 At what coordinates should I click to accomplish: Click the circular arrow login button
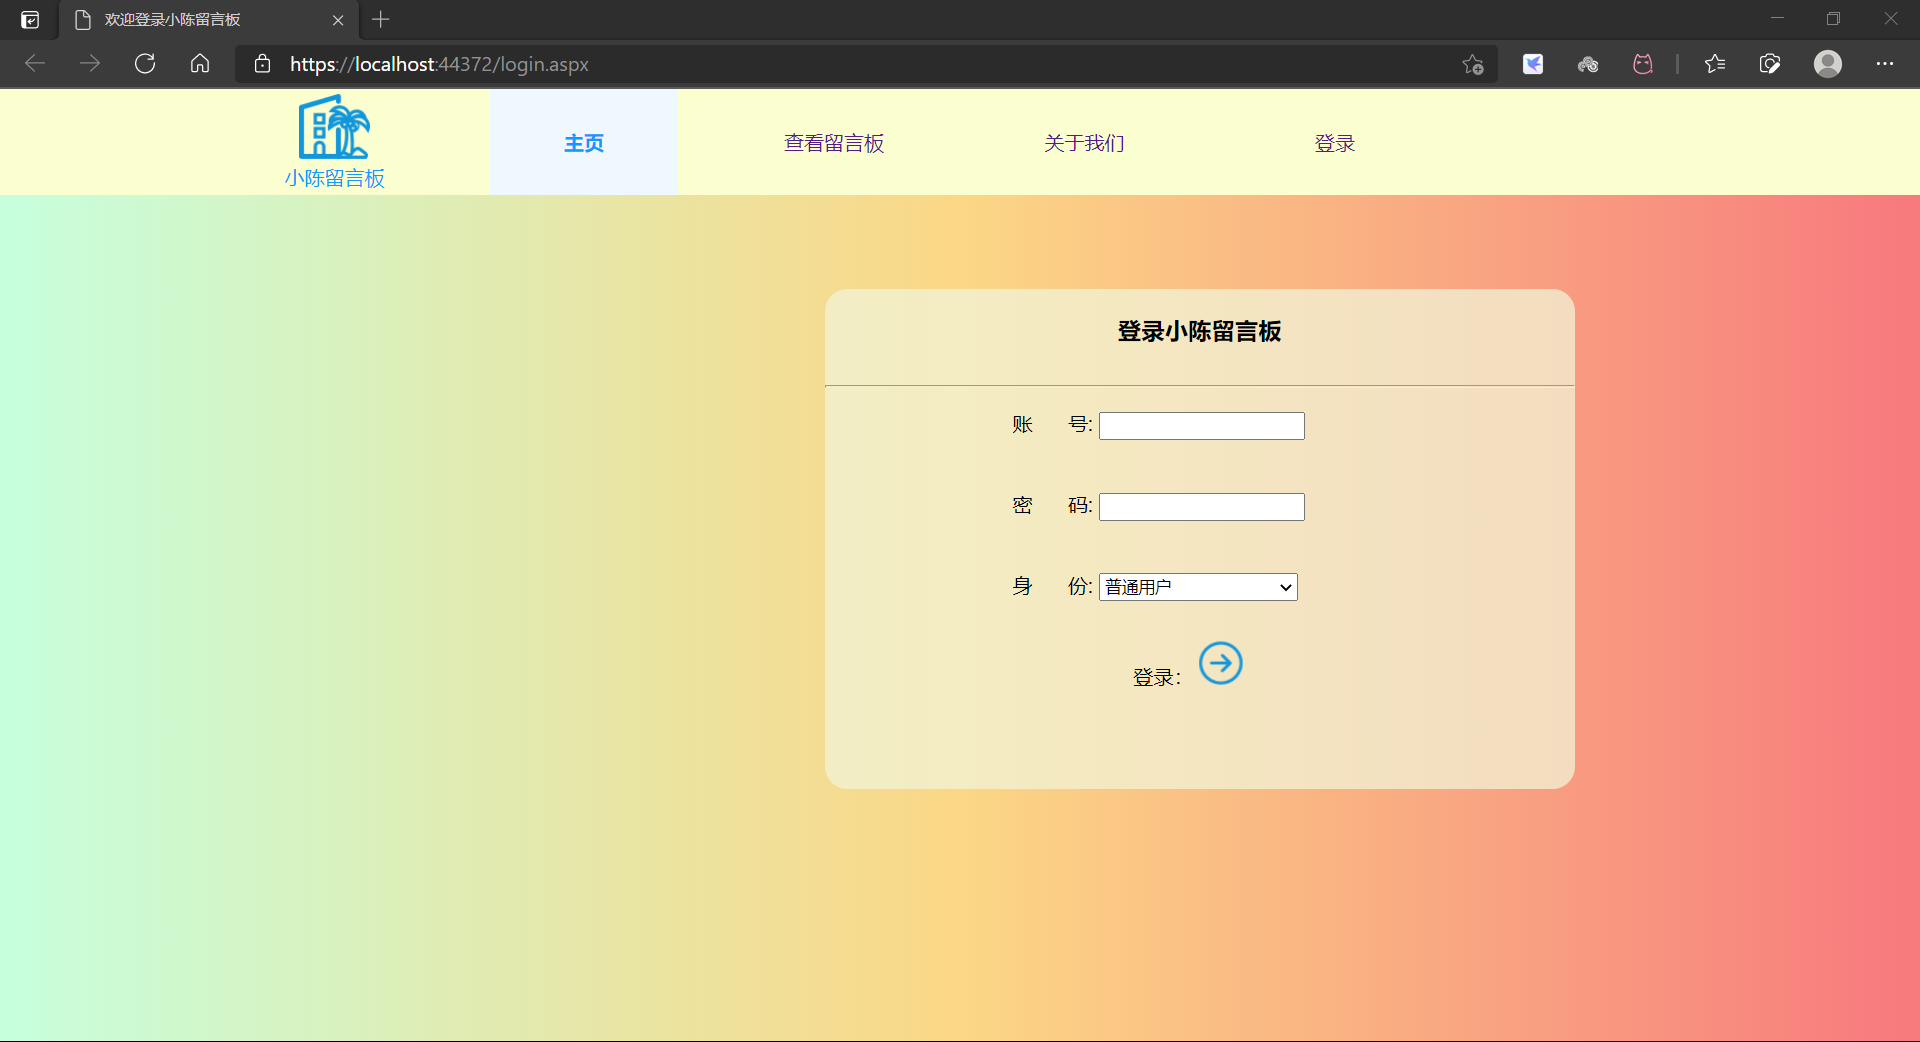1220,663
